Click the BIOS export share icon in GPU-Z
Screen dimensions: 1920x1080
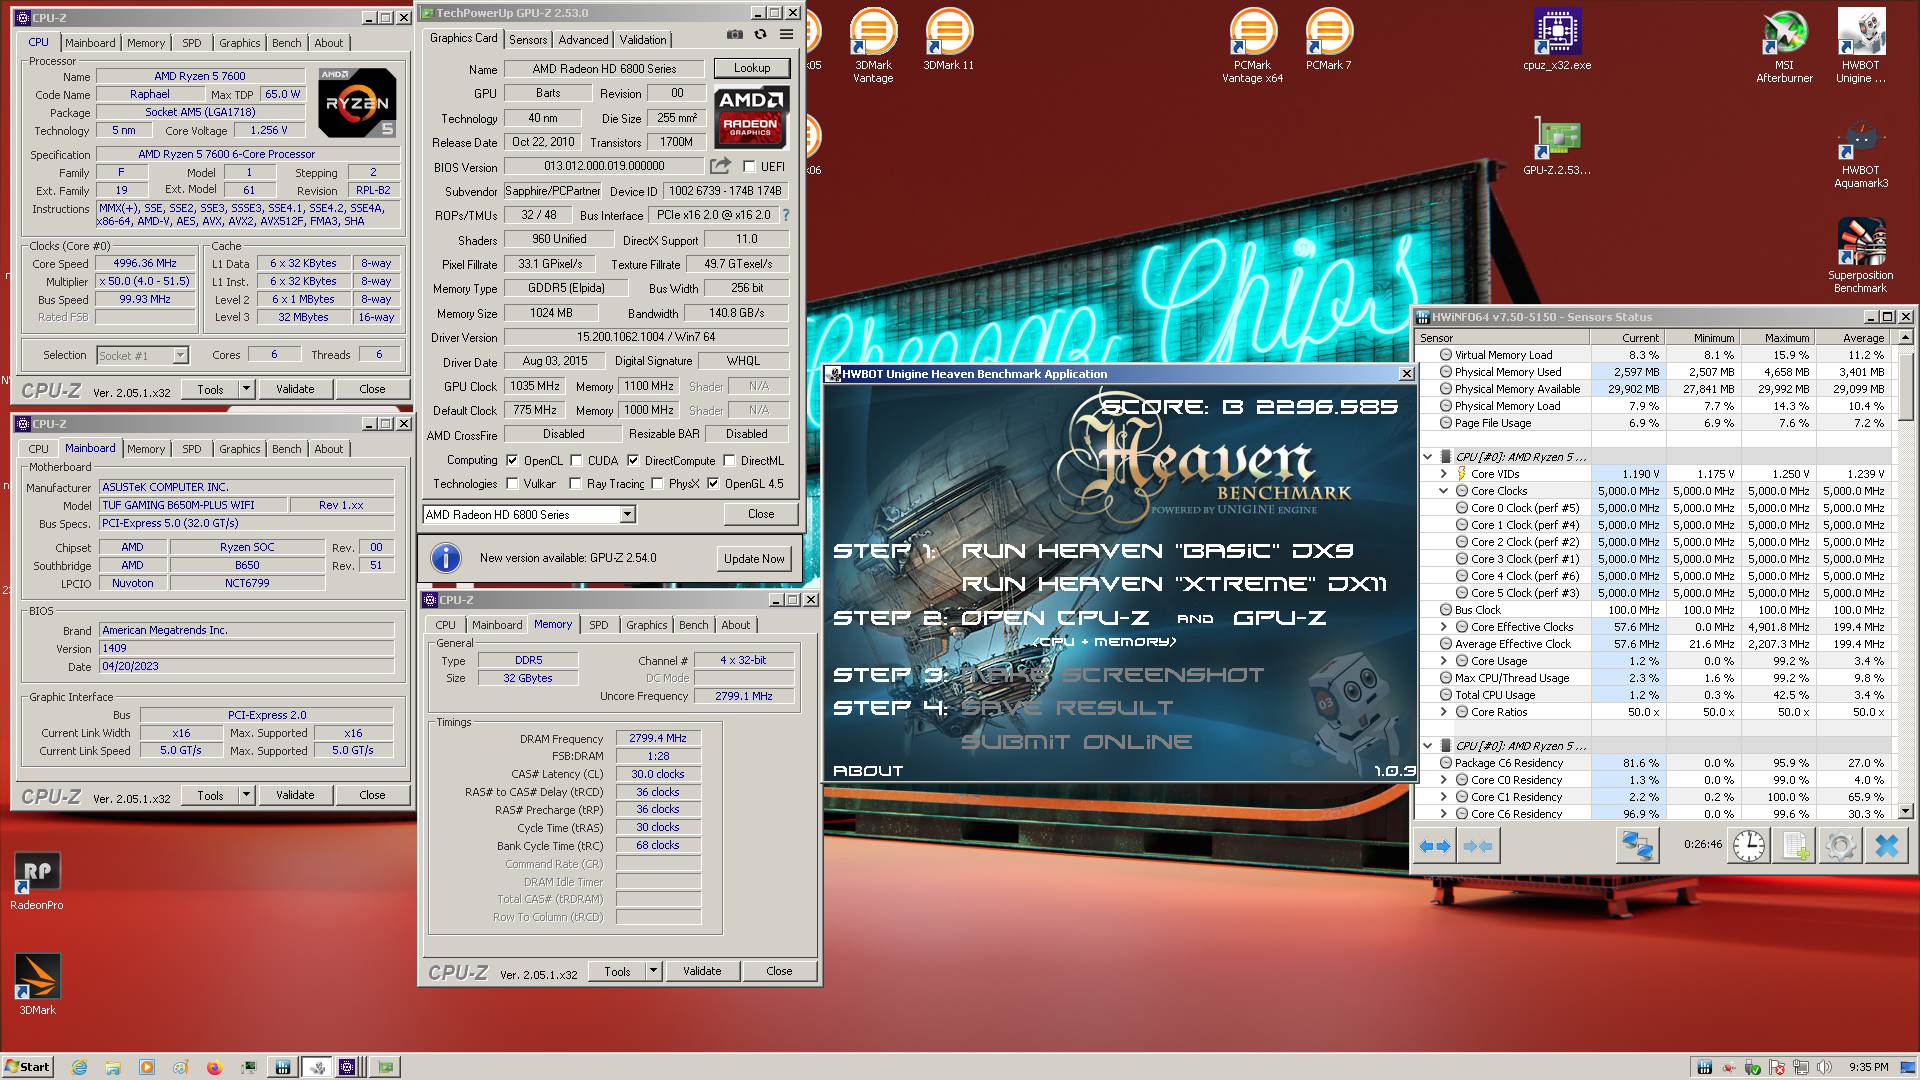coord(720,166)
